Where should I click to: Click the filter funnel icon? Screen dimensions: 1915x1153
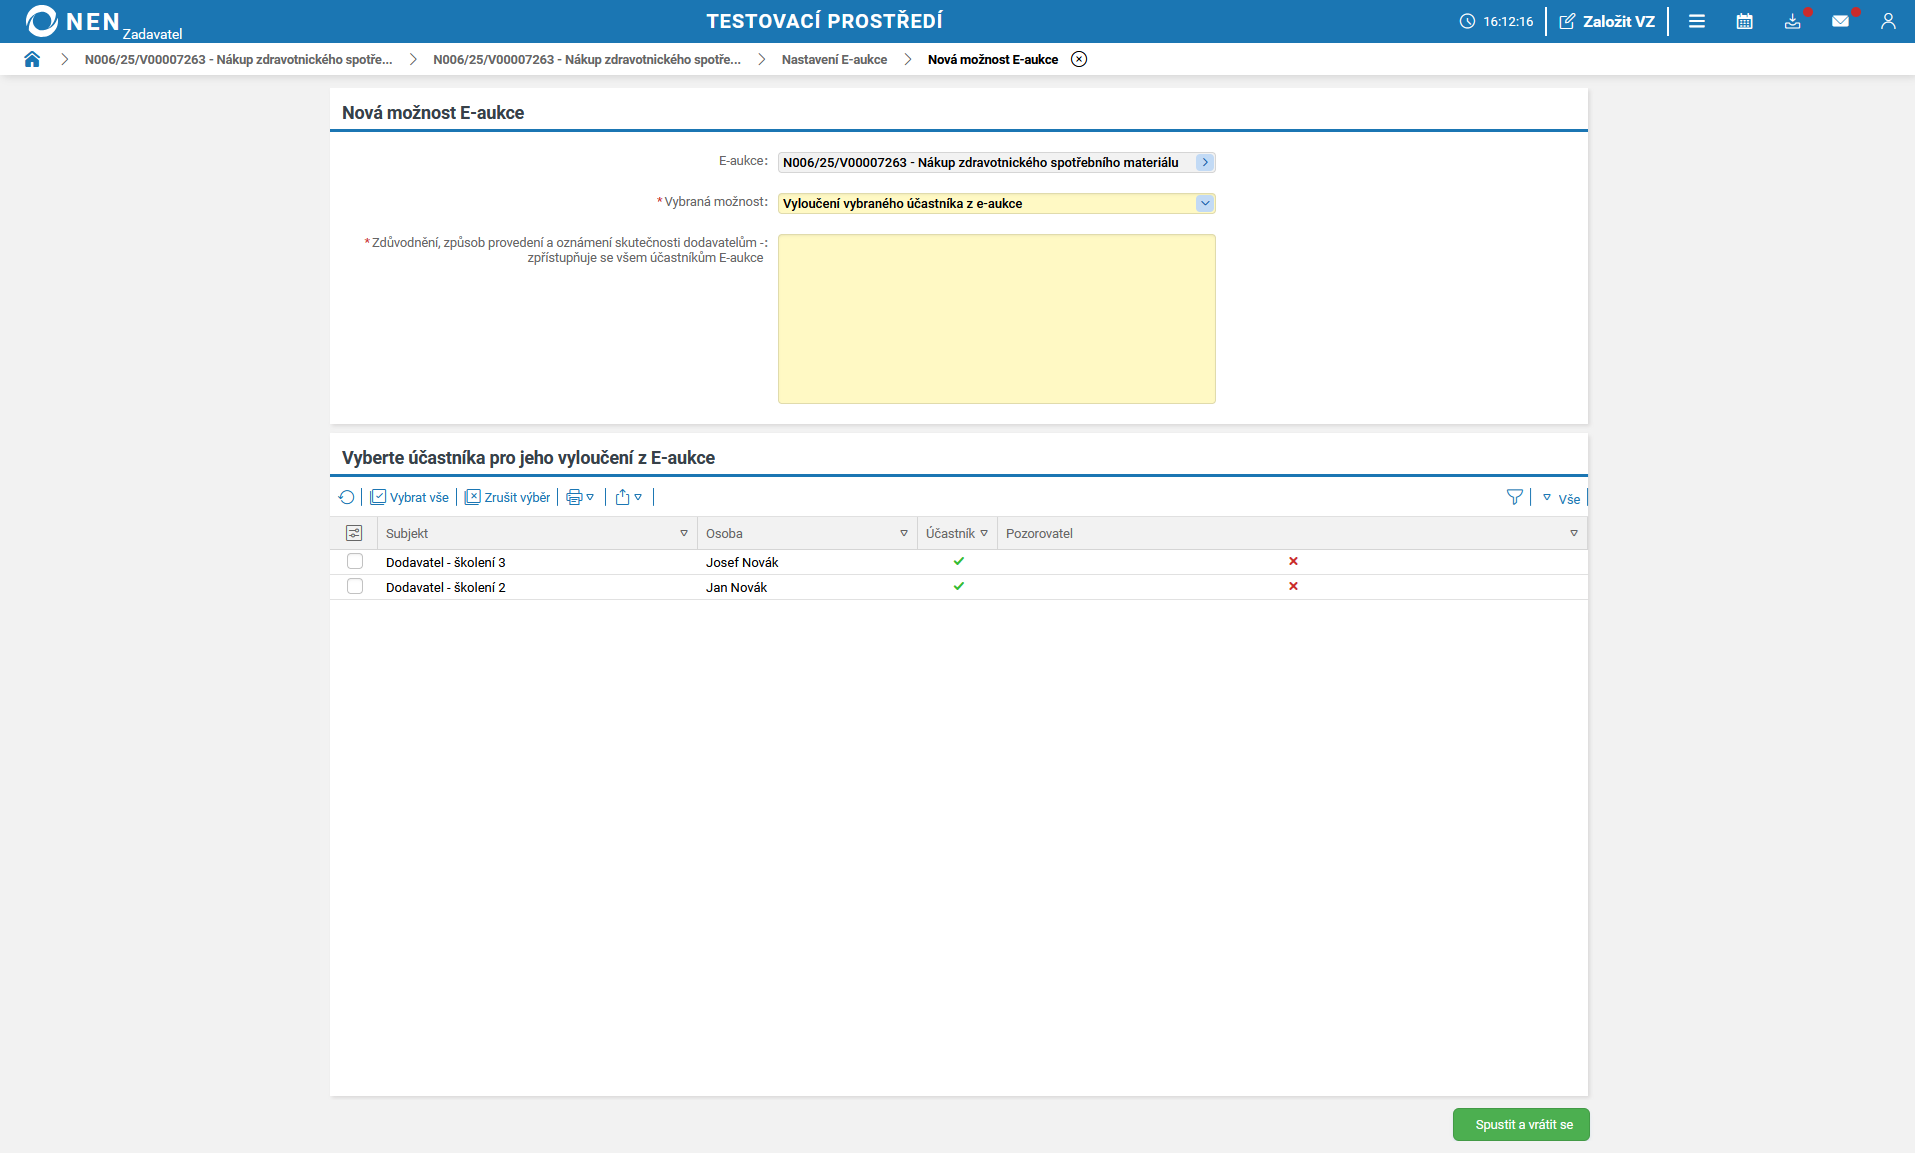pyautogui.click(x=1514, y=497)
